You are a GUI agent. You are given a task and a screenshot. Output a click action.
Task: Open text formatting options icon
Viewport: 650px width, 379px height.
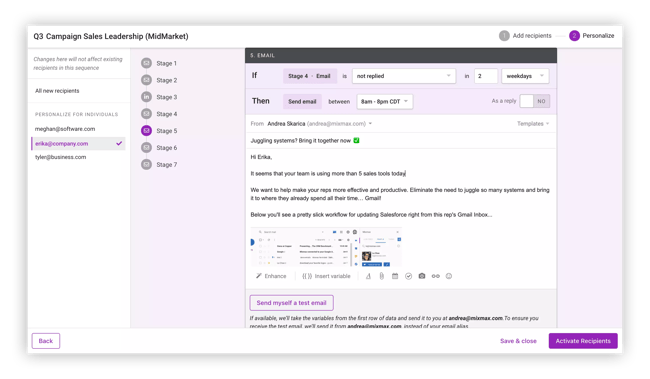point(368,276)
